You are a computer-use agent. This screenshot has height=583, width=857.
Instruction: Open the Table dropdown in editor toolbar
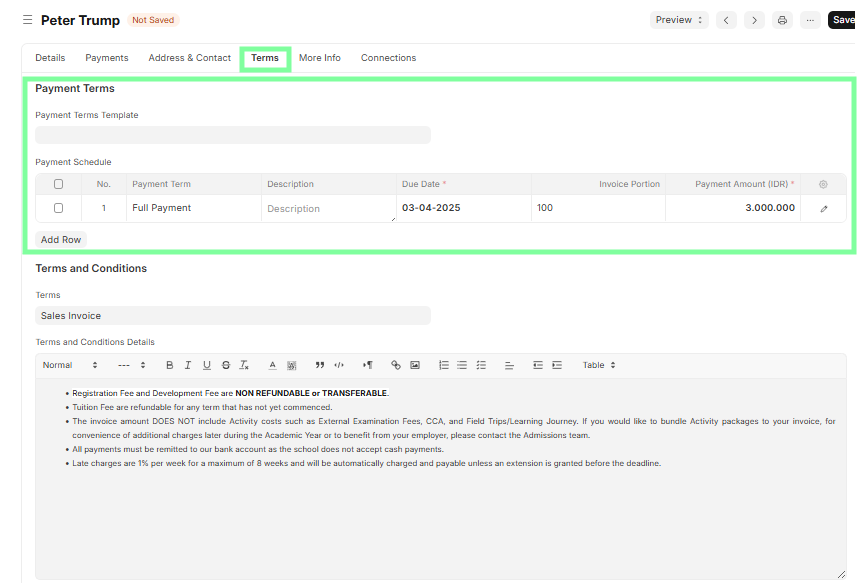tap(599, 365)
